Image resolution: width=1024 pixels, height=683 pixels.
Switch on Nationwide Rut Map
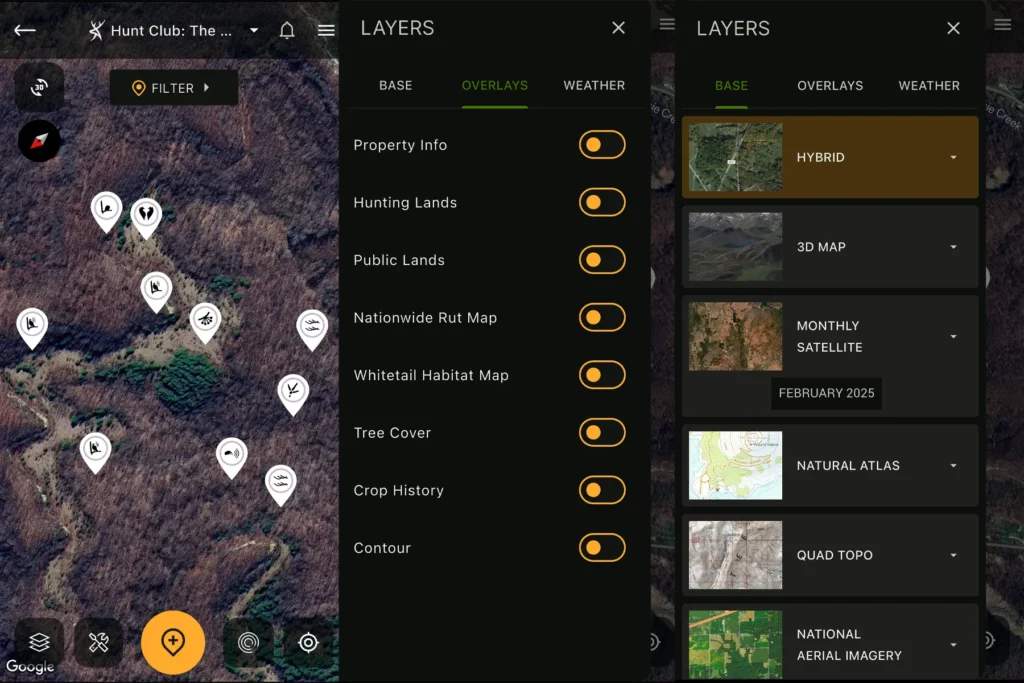click(601, 317)
